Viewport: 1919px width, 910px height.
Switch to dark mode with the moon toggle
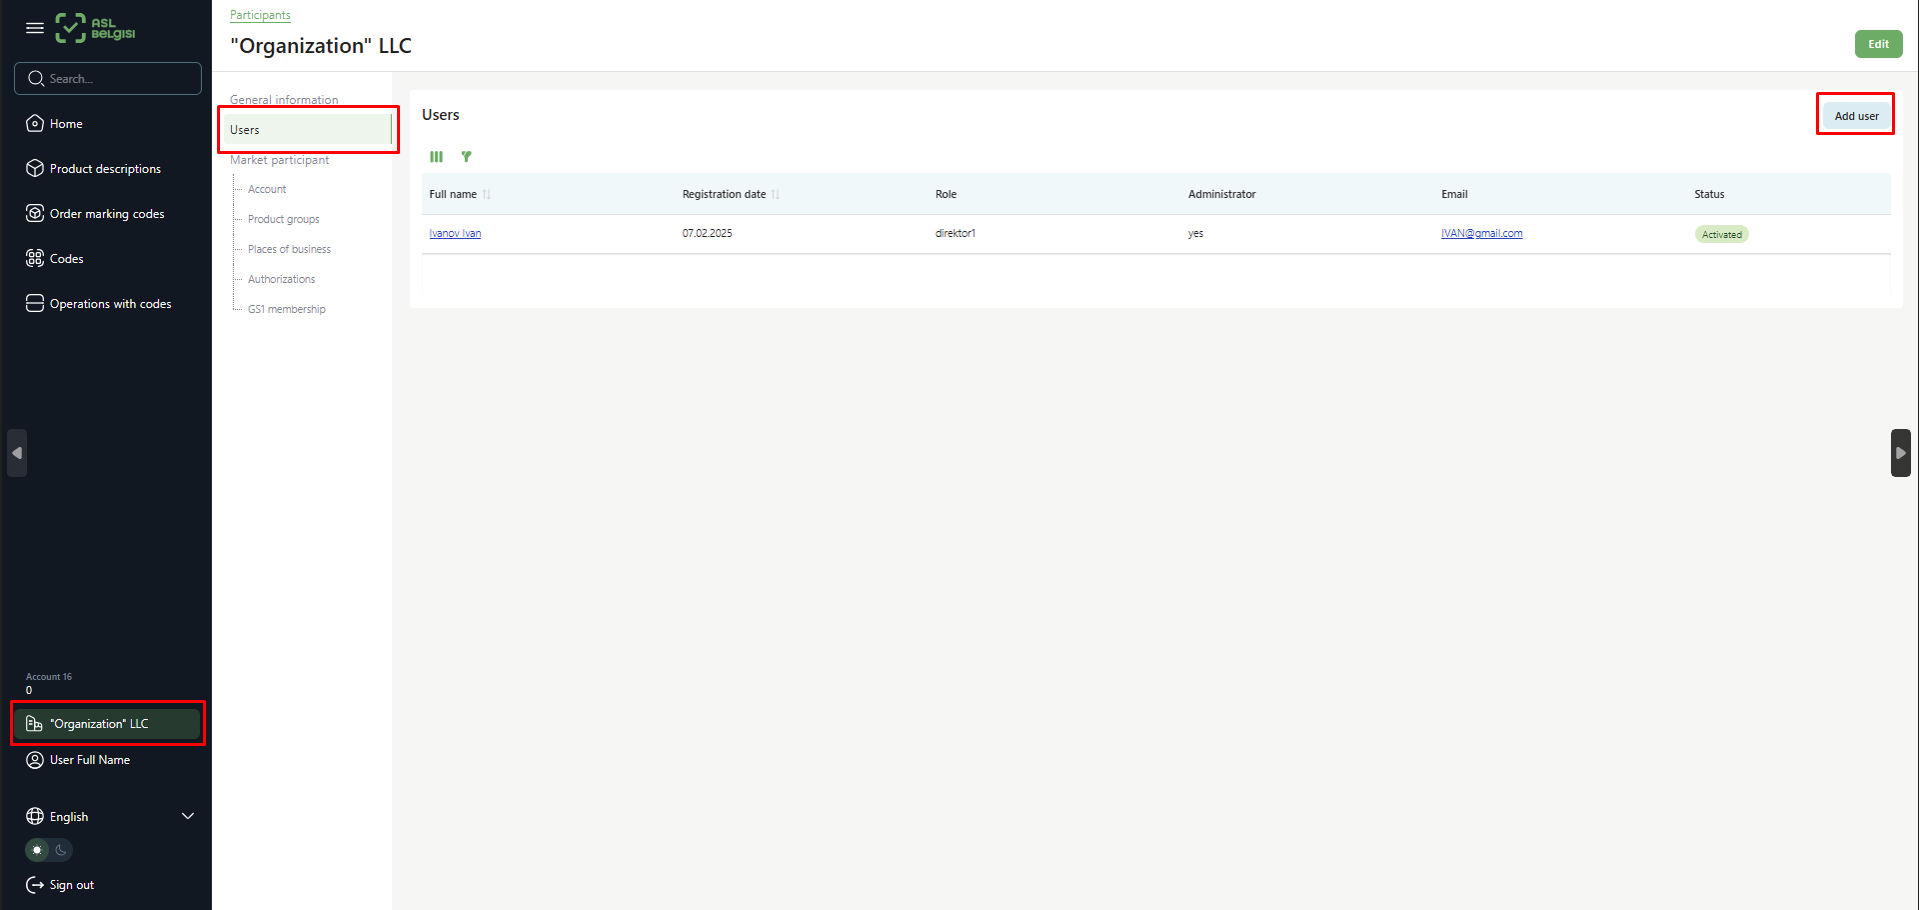(61, 850)
